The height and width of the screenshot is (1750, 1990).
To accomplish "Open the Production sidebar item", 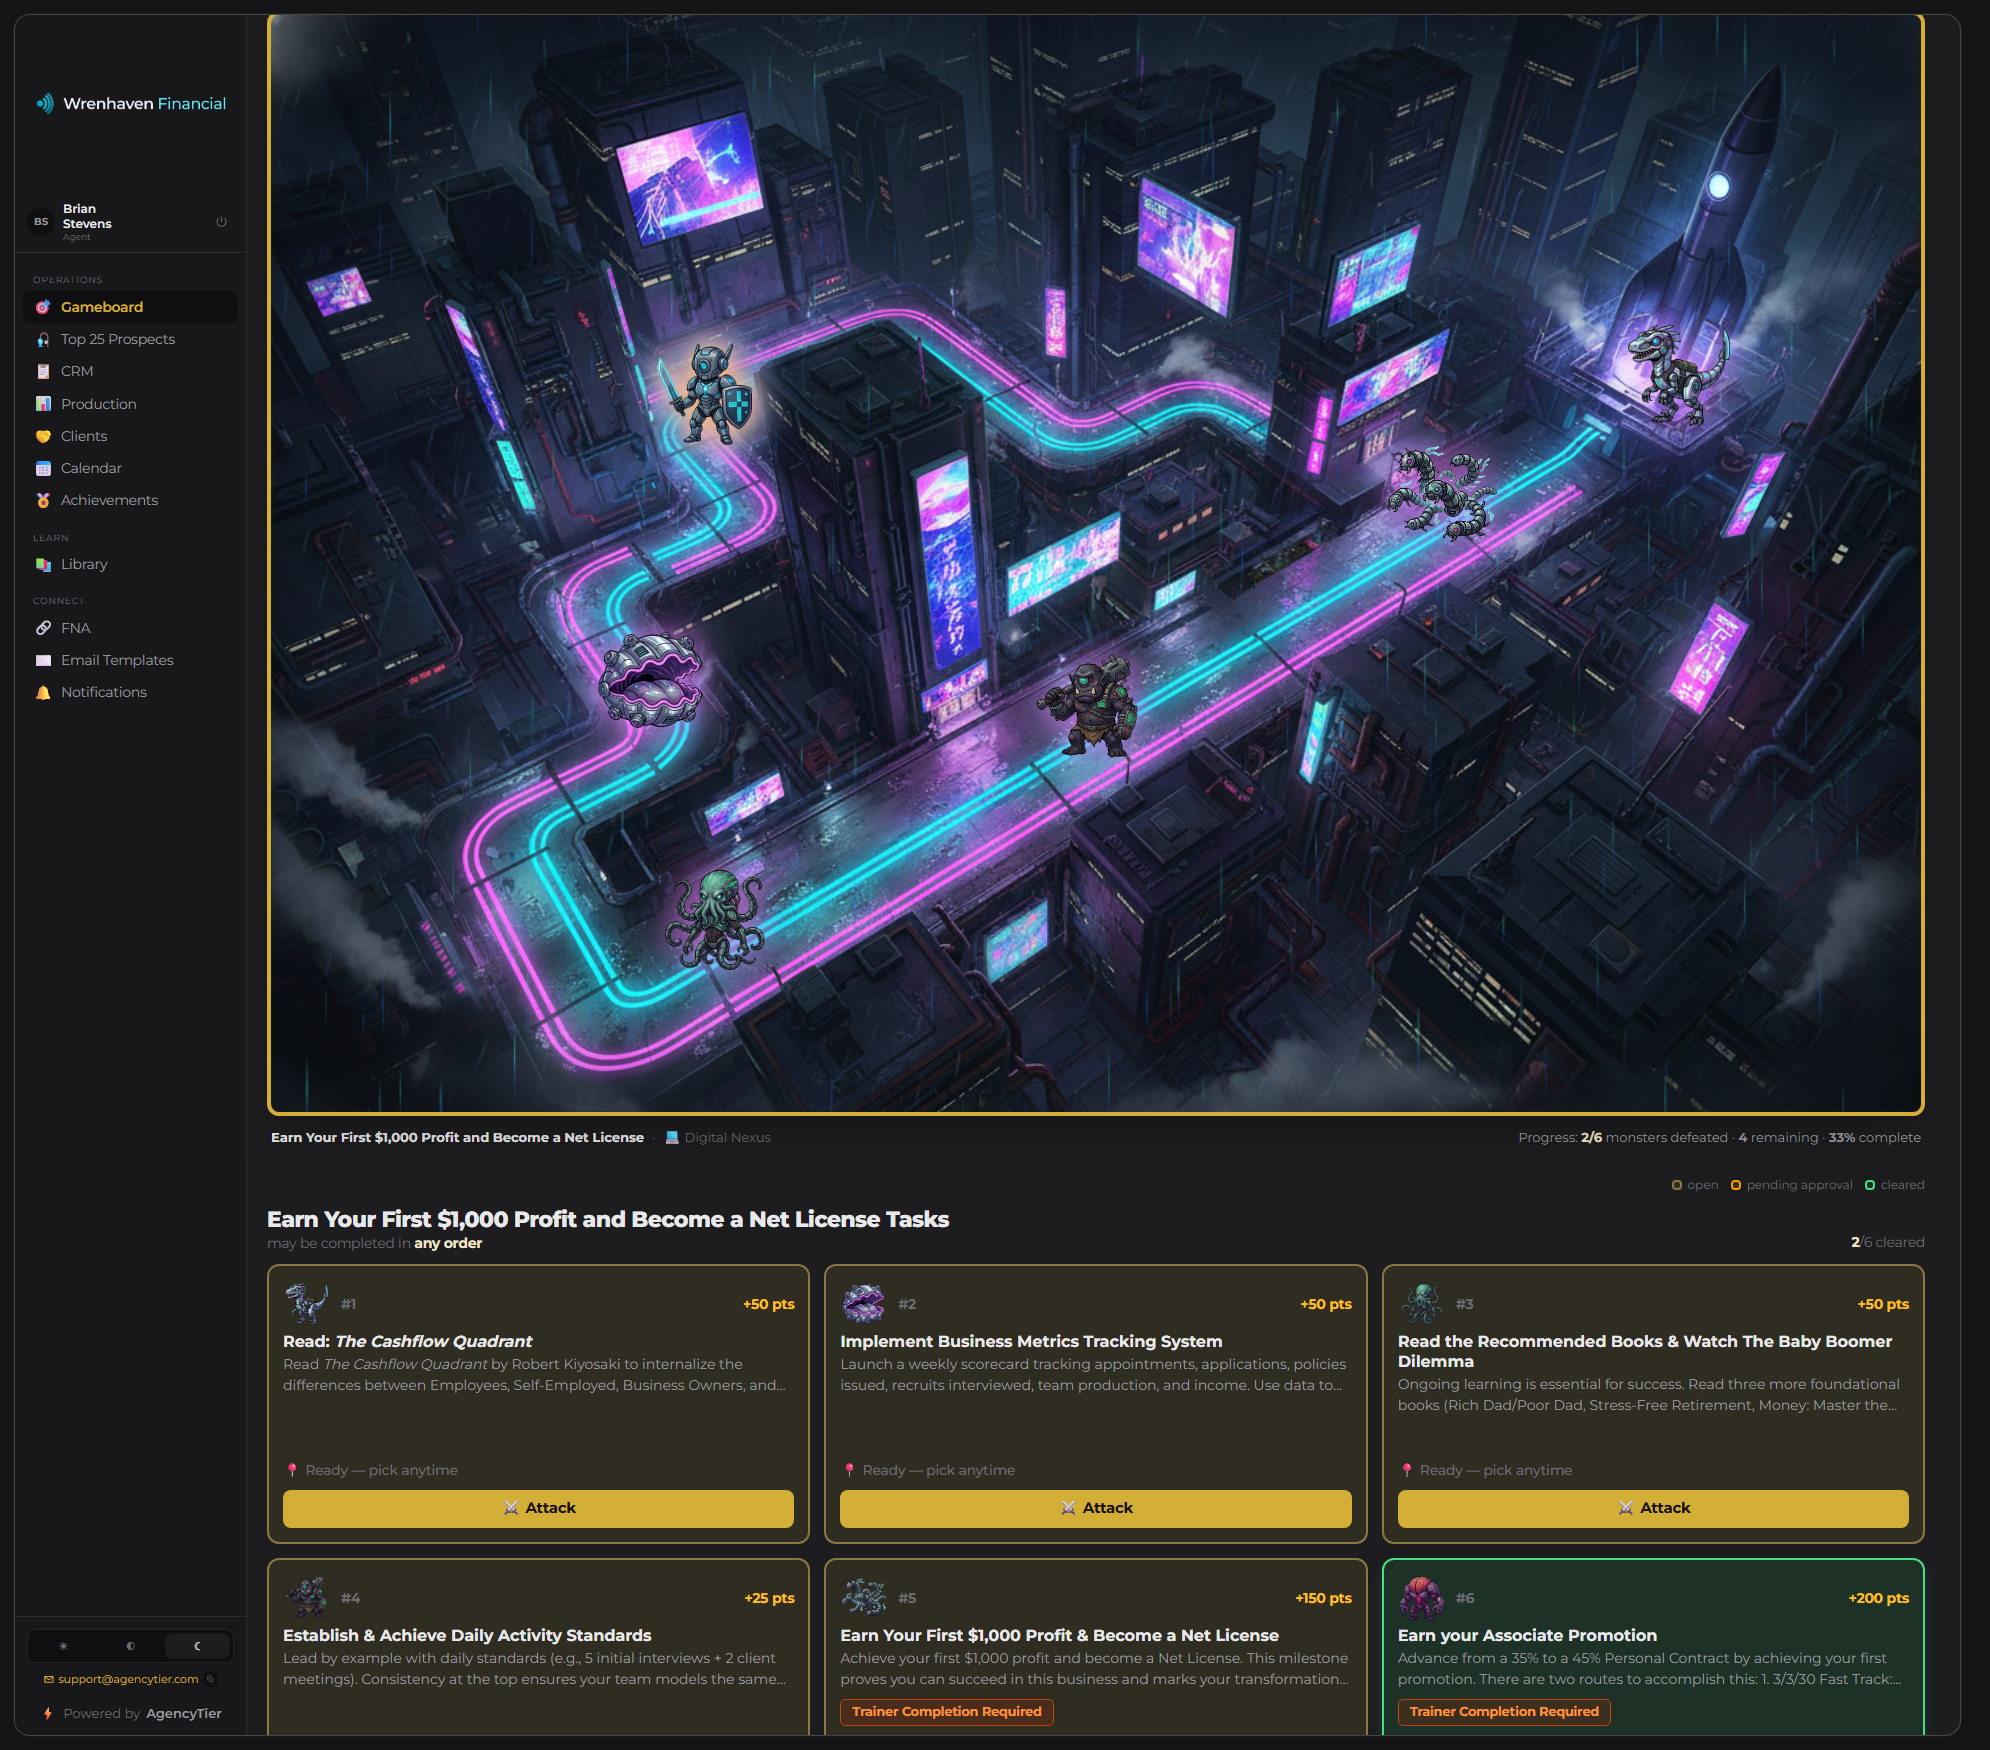I will (130, 404).
